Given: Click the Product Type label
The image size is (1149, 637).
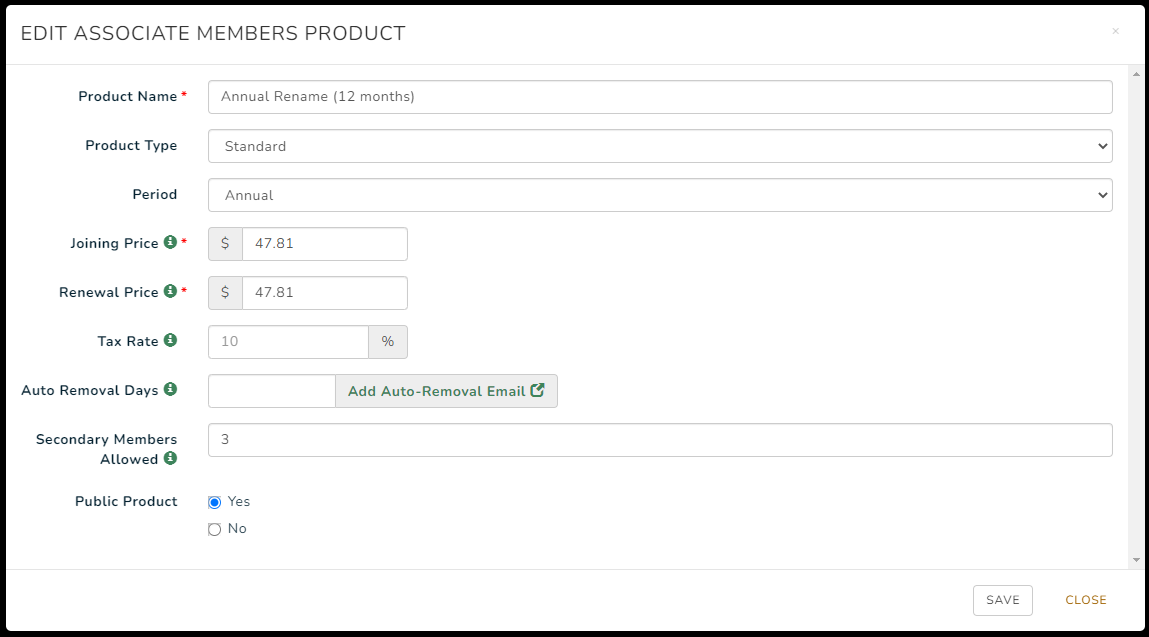Looking at the screenshot, I should click(x=131, y=145).
